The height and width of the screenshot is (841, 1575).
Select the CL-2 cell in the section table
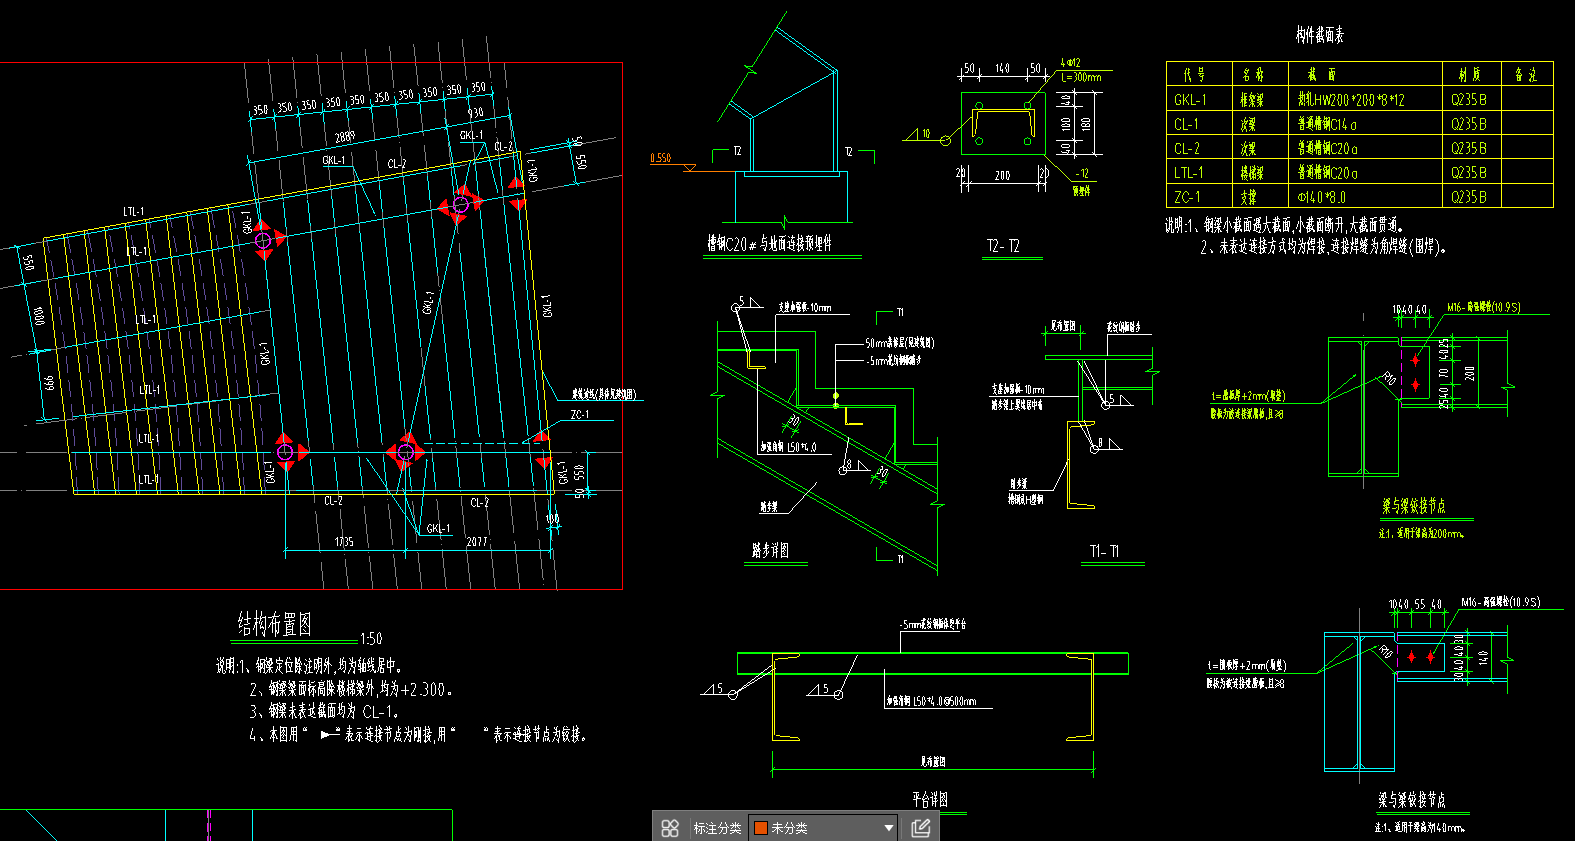tap(1187, 148)
